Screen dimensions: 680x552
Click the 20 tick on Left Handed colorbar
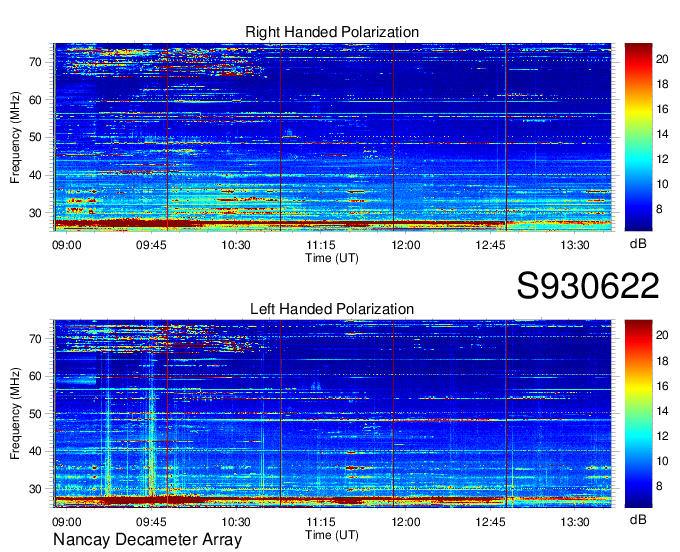tap(662, 336)
